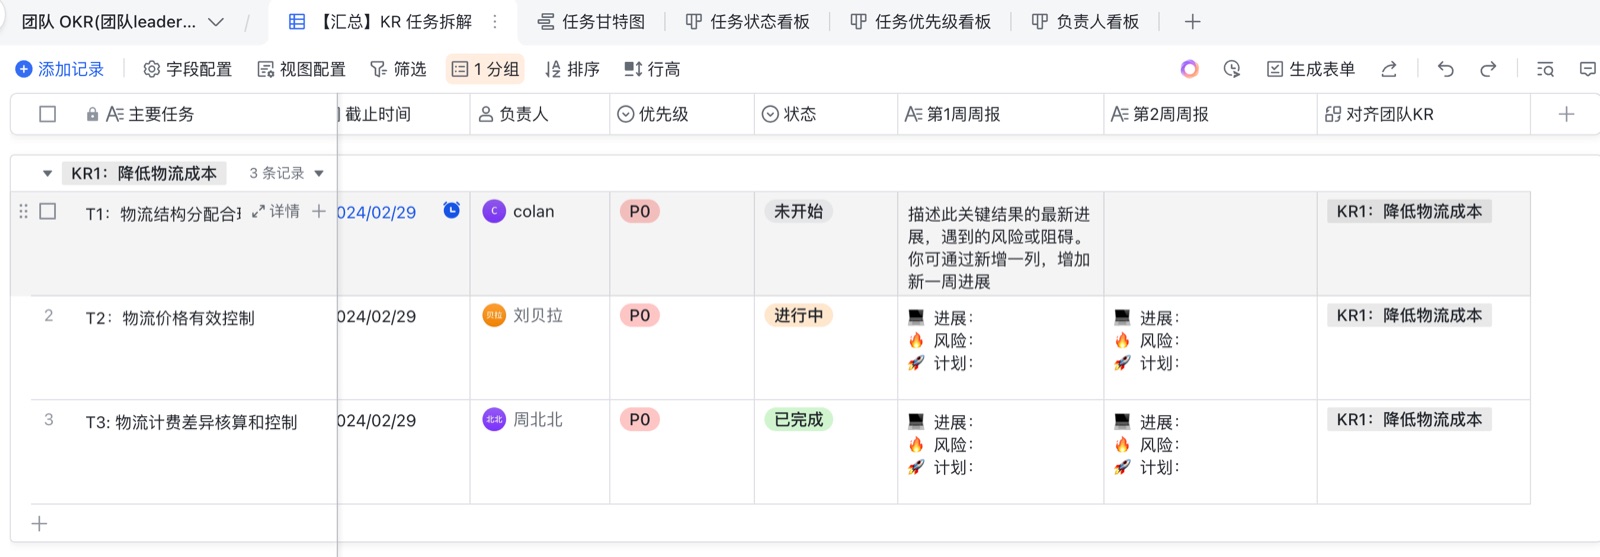This screenshot has width=1600, height=557.
Task: Click the 负责人 column header
Action: pos(540,114)
